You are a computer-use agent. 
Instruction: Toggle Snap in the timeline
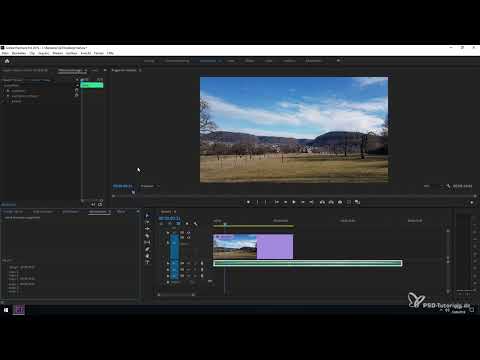point(169,224)
